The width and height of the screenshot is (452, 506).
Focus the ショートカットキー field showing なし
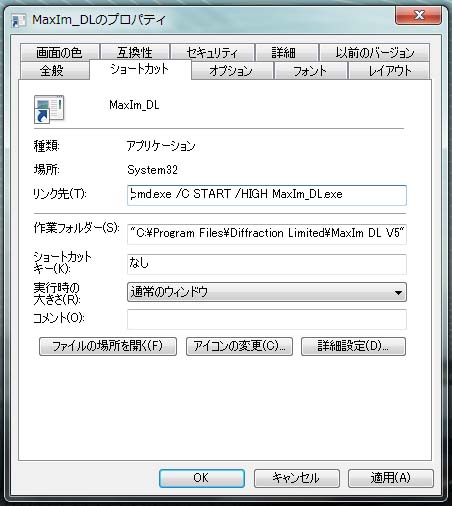[x=267, y=264]
